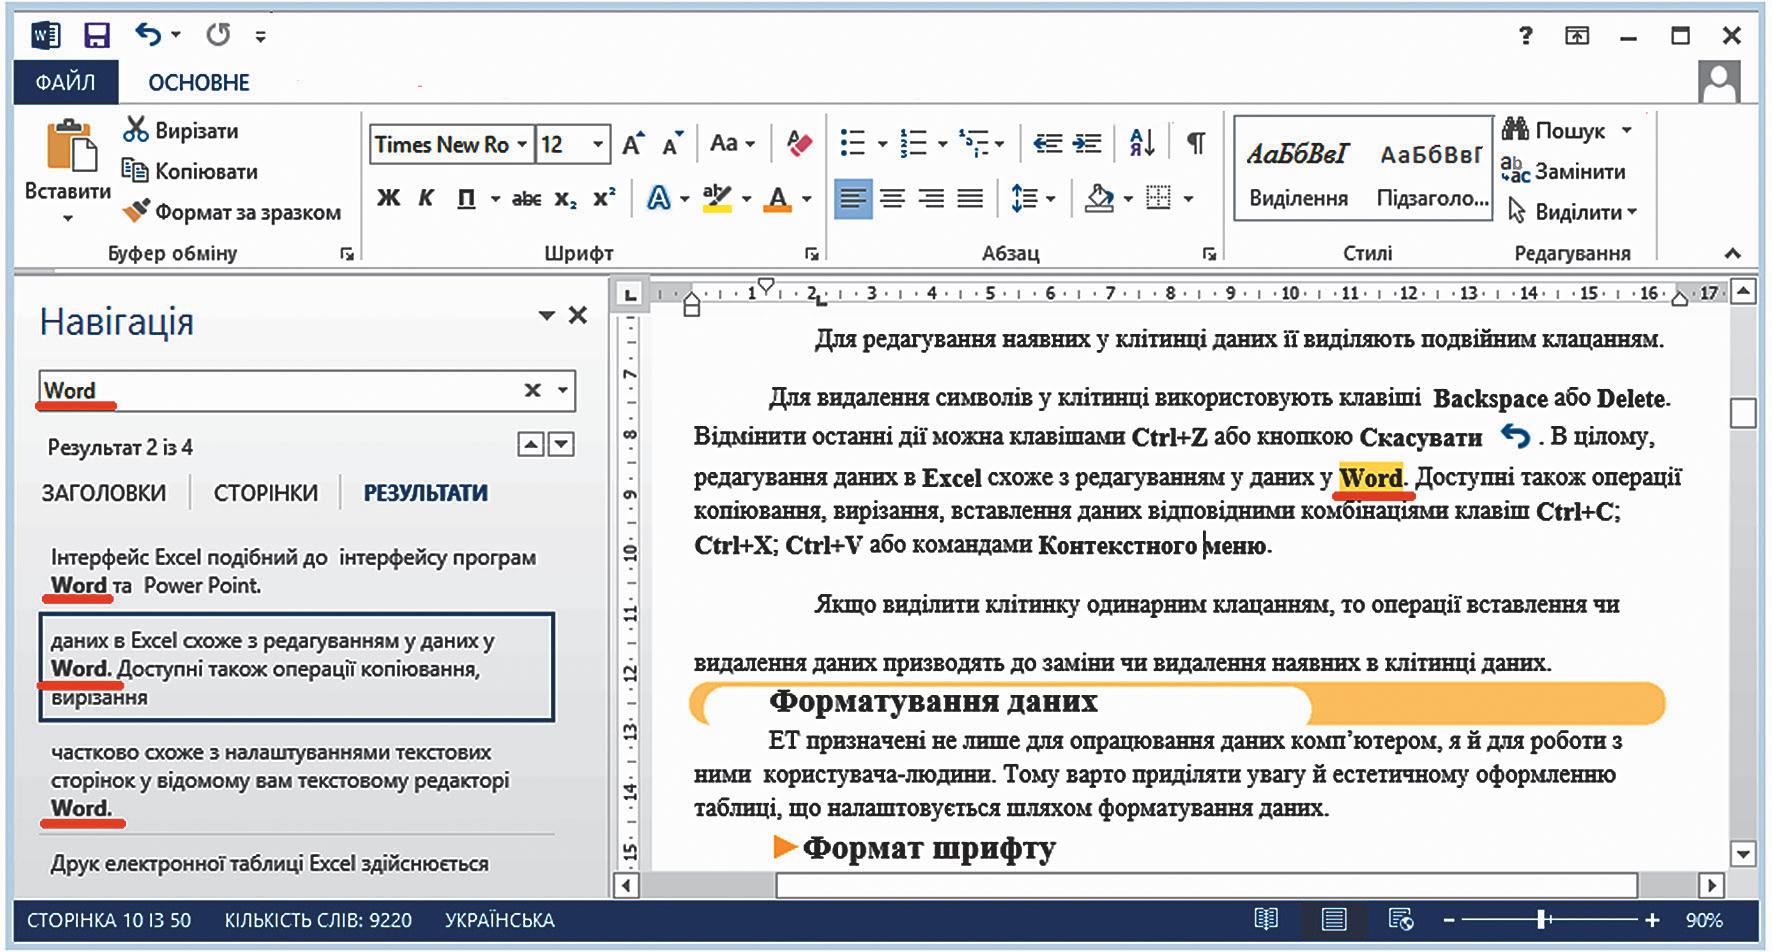The image size is (1772, 952).
Task: Open the ribbon display options button
Action: point(1577,36)
